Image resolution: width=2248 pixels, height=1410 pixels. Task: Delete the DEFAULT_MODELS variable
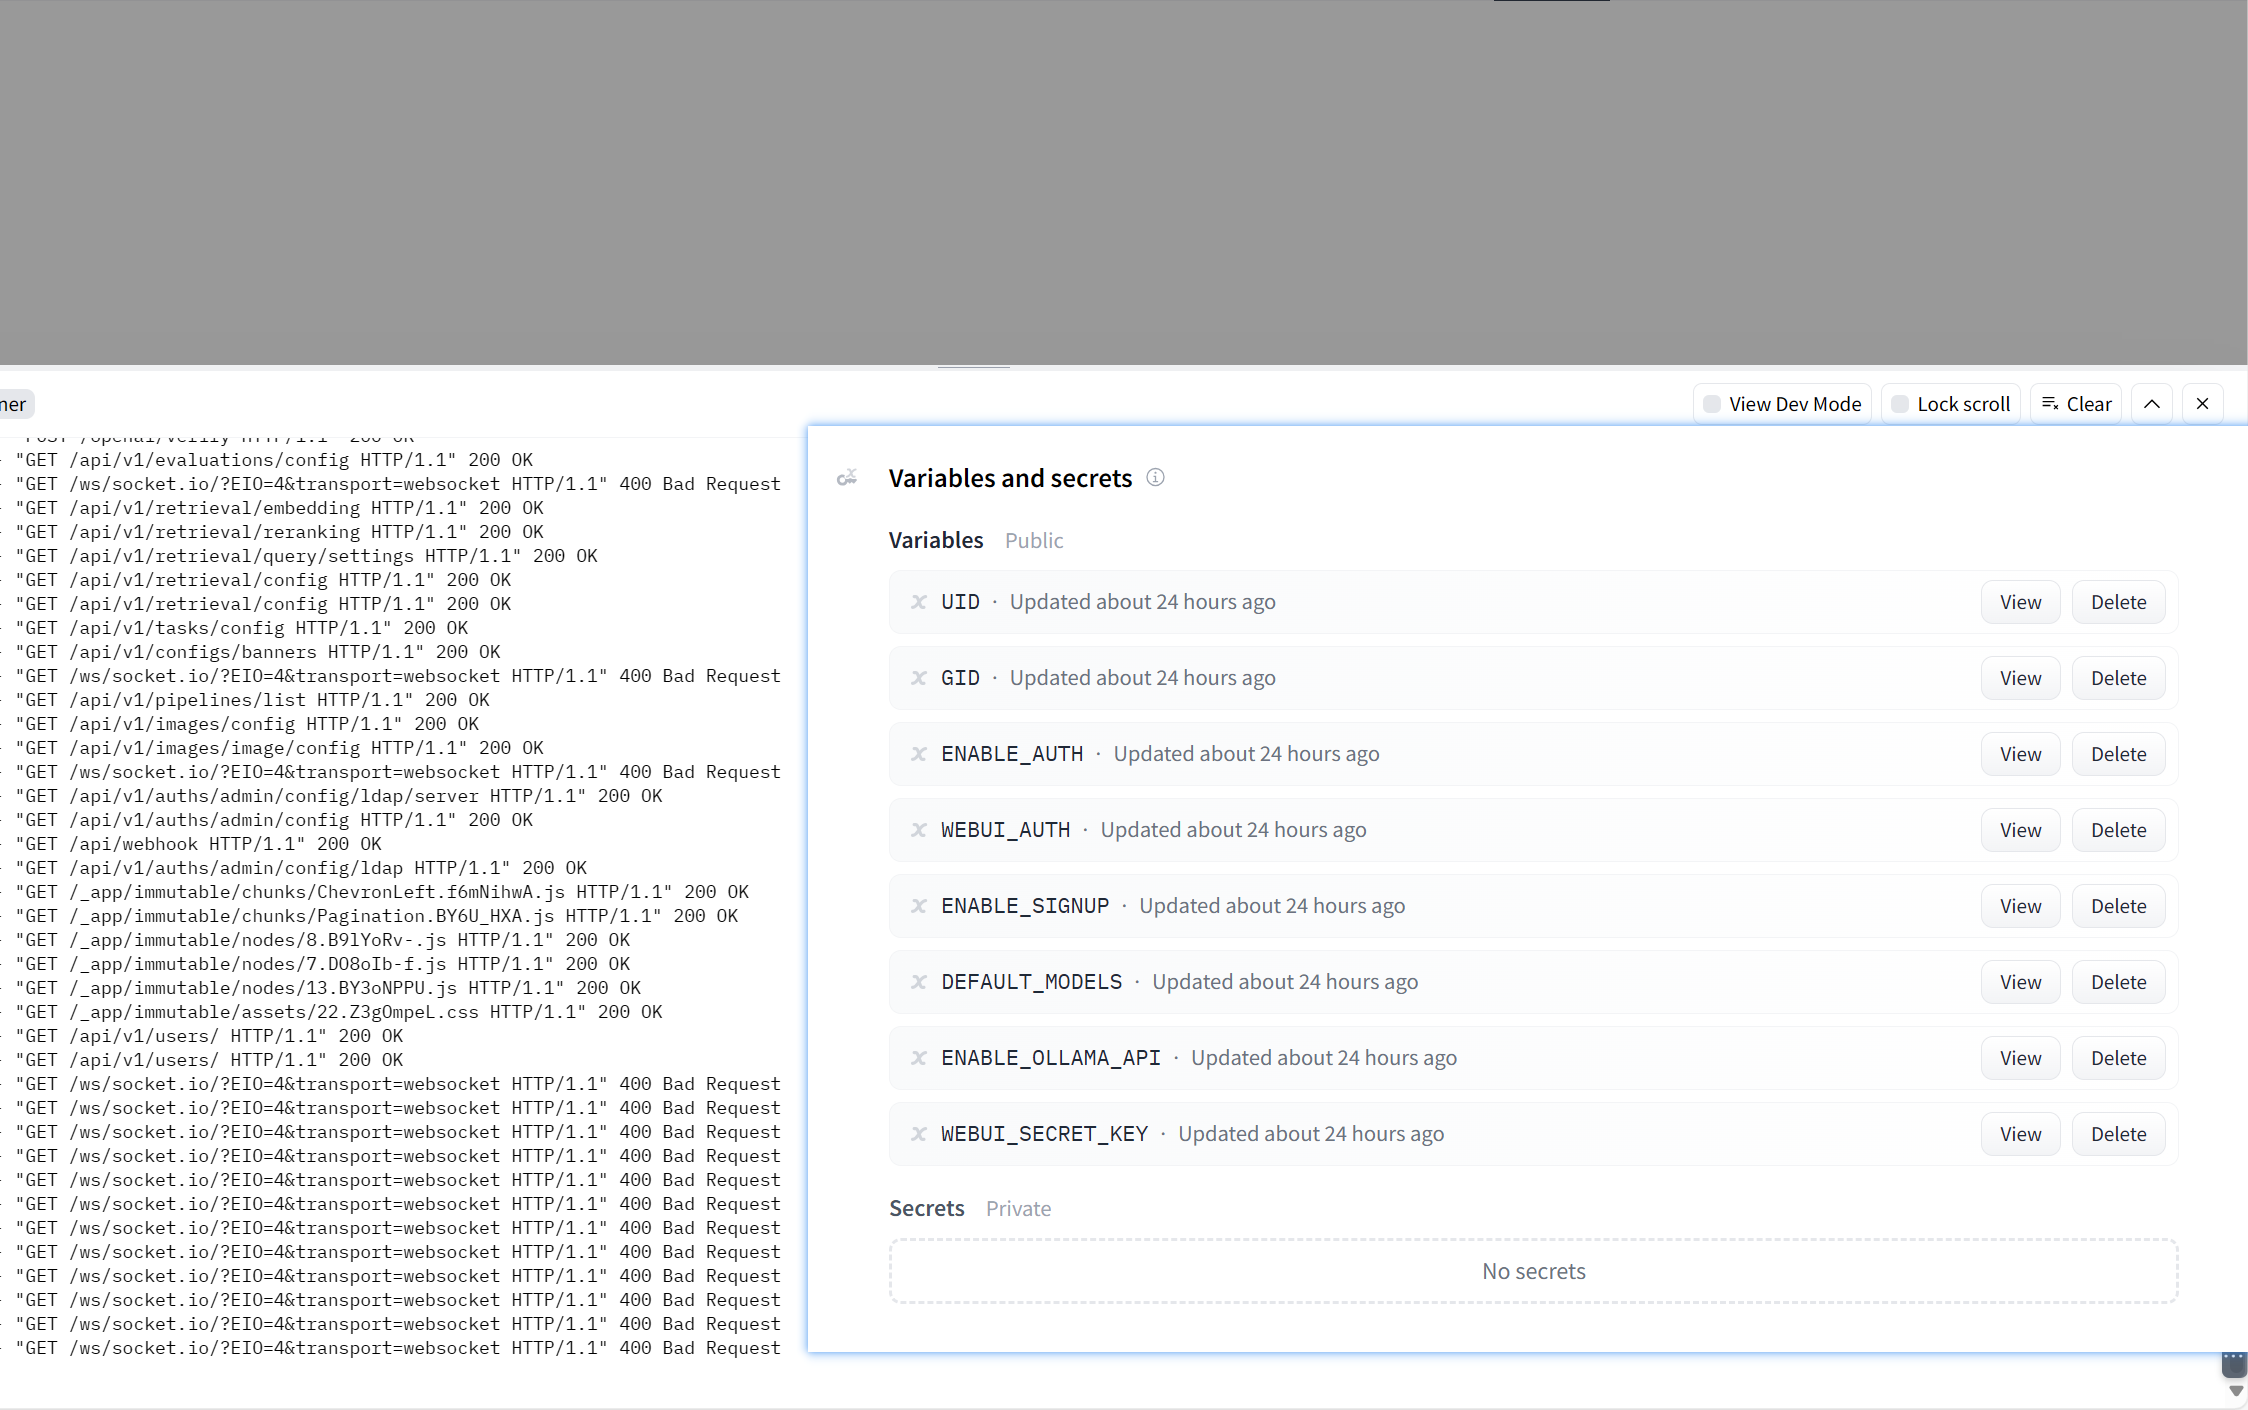click(x=2118, y=982)
